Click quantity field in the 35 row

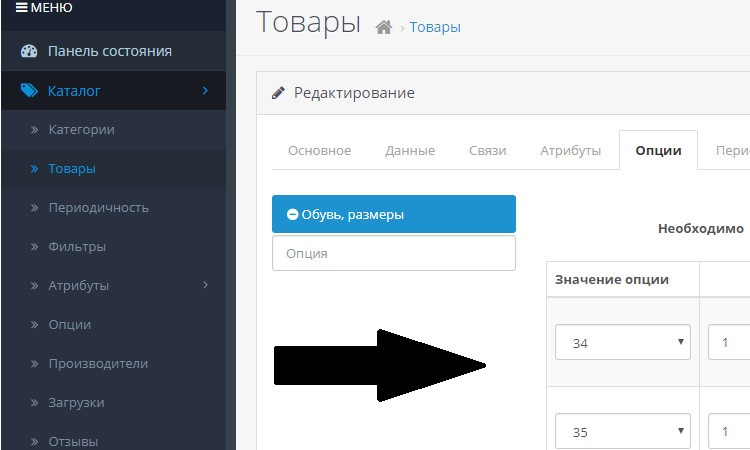pyautogui.click(x=729, y=431)
